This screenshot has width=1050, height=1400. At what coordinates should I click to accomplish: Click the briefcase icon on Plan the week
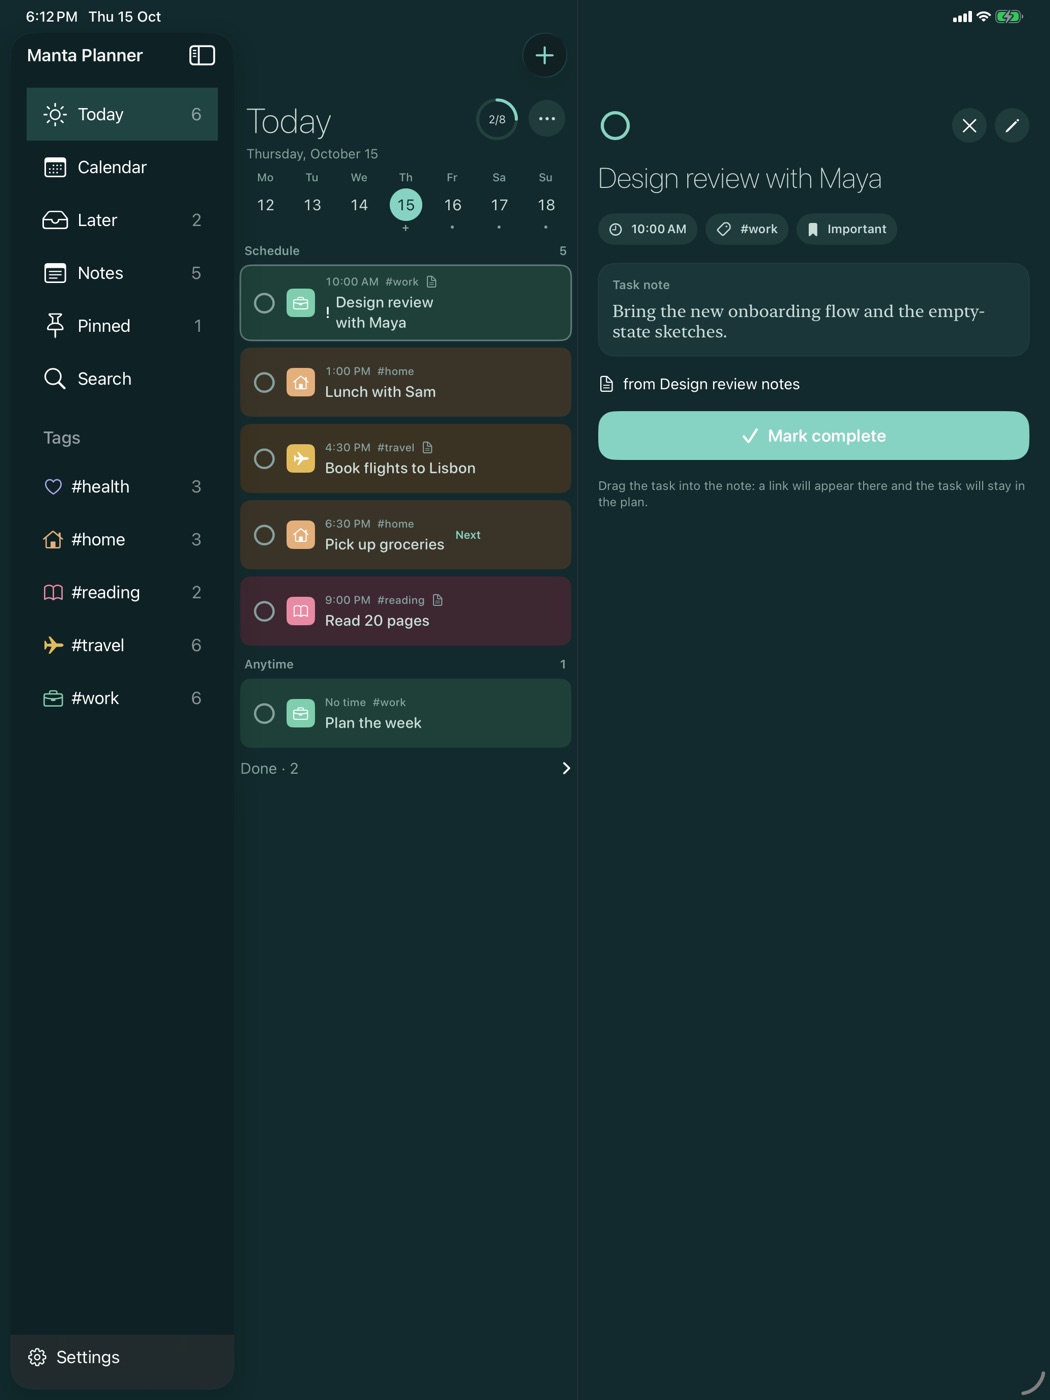[300, 713]
